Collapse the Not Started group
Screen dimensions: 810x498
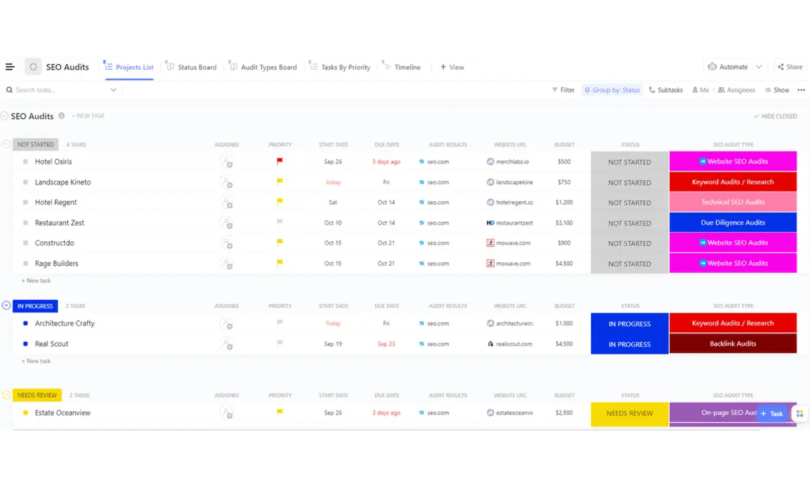coord(6,144)
